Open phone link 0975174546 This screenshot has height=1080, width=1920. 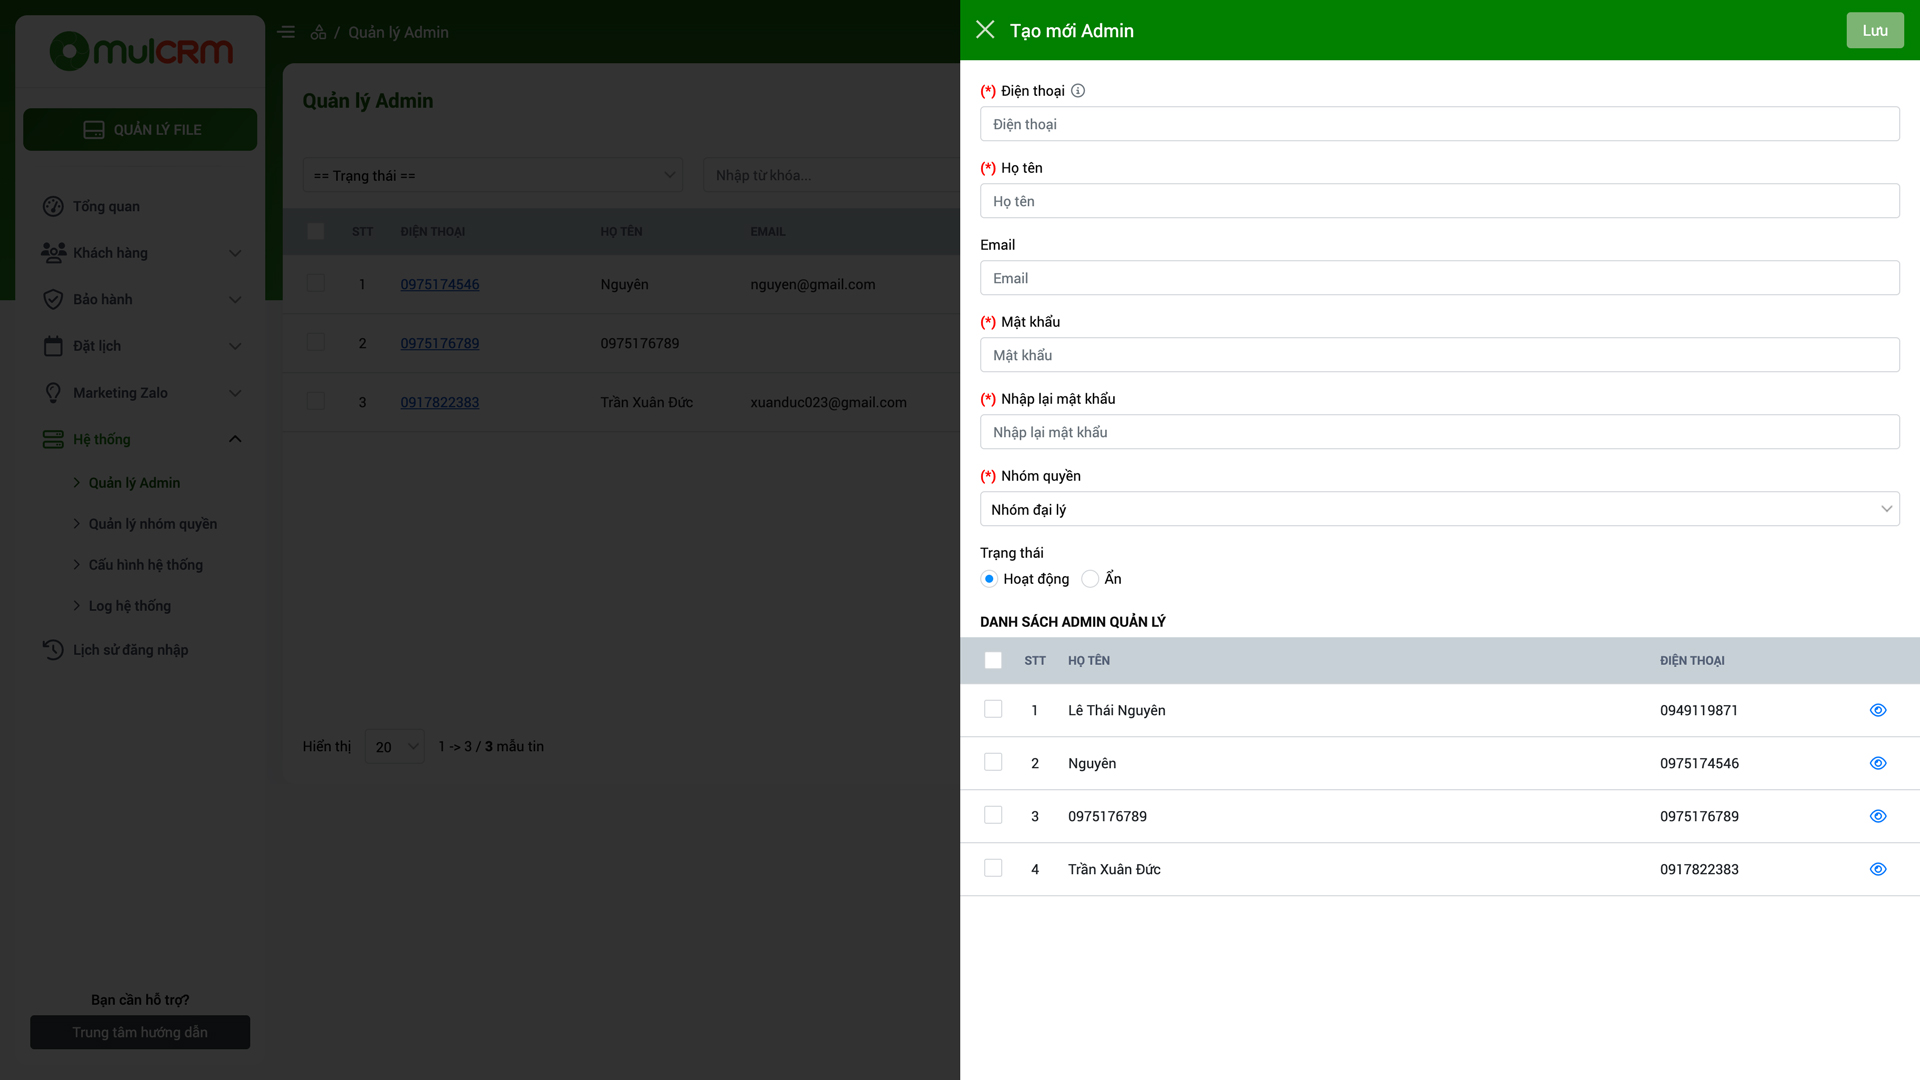(440, 284)
